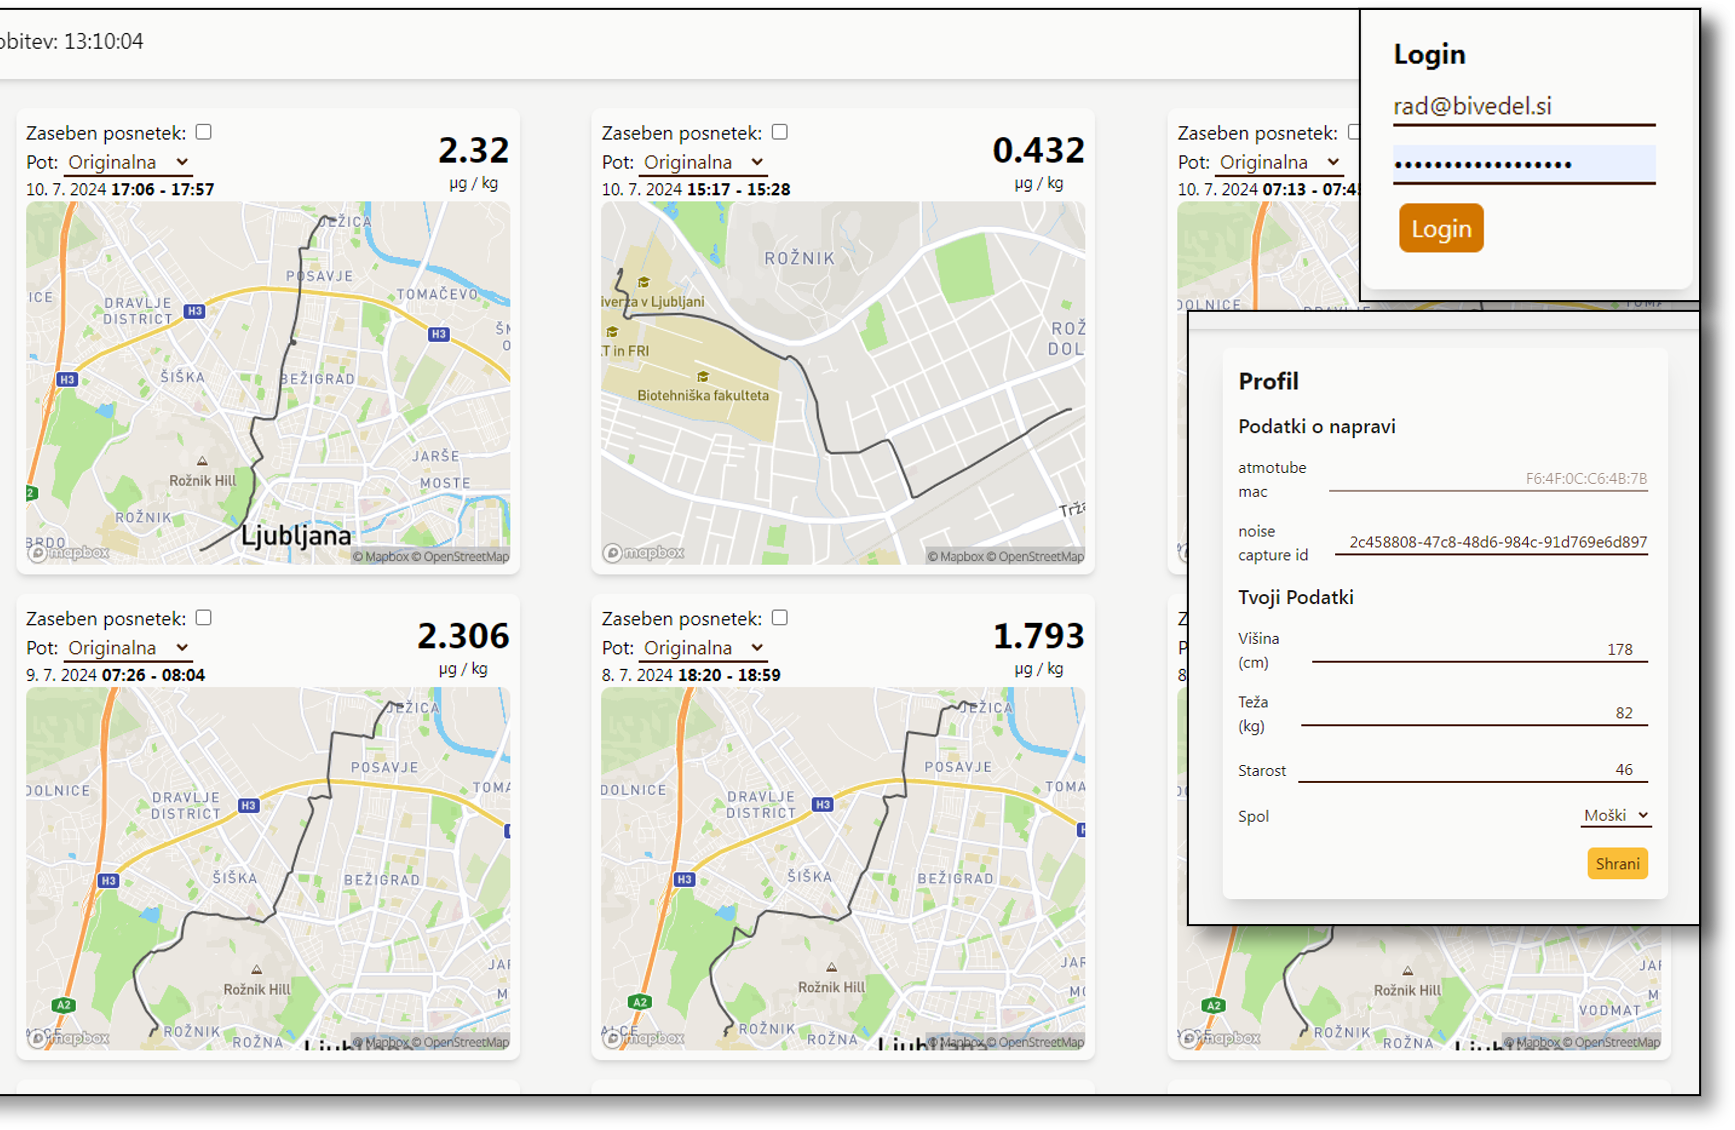Click A2 highway shield on 2.306 map

[x=63, y=1005]
